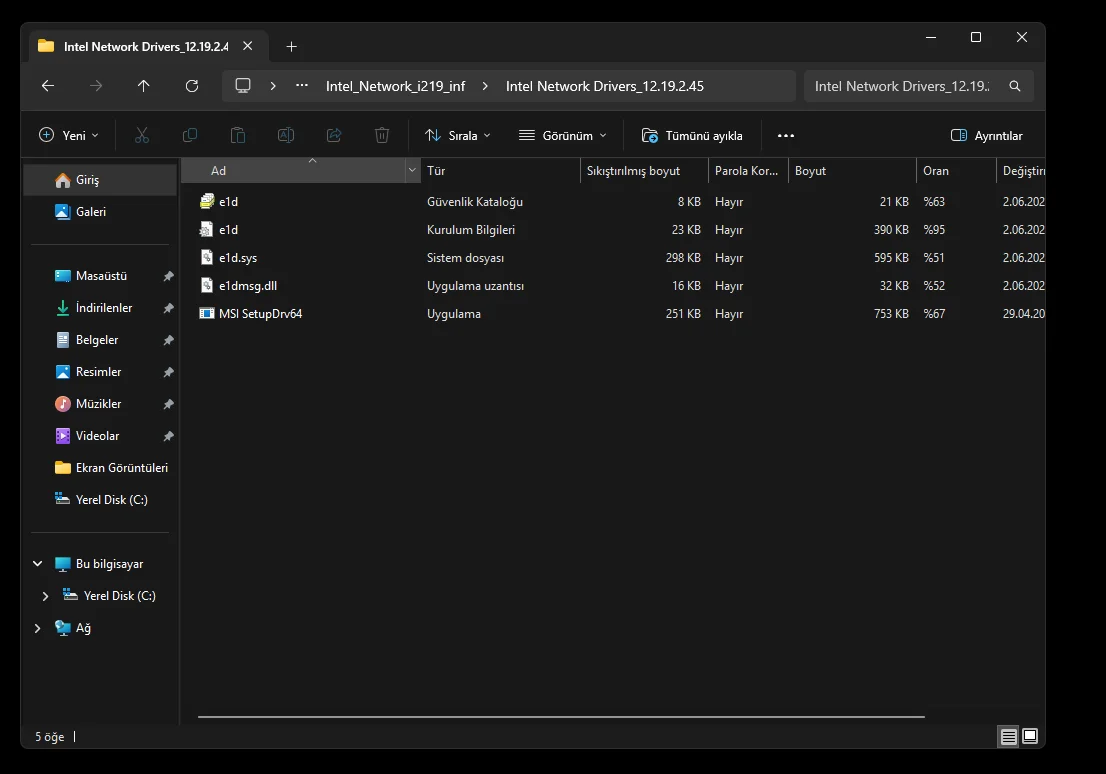The image size is (1106, 774).
Task: Open the three-dots more options menu
Action: click(785, 136)
